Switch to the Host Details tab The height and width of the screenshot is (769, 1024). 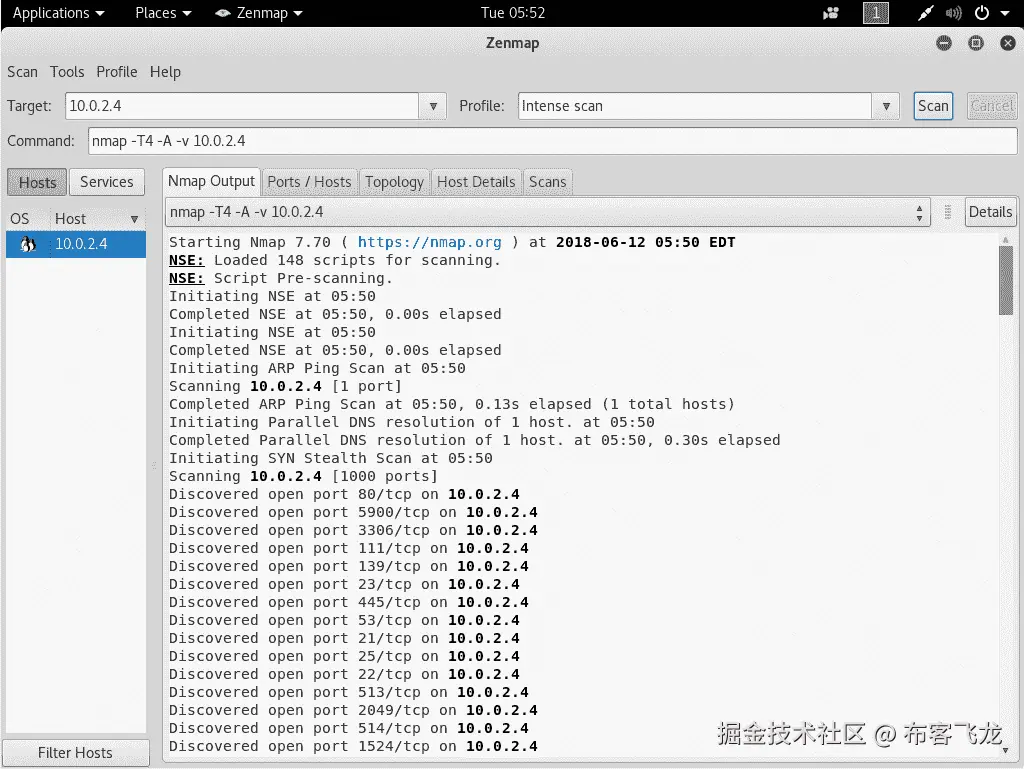(x=476, y=182)
